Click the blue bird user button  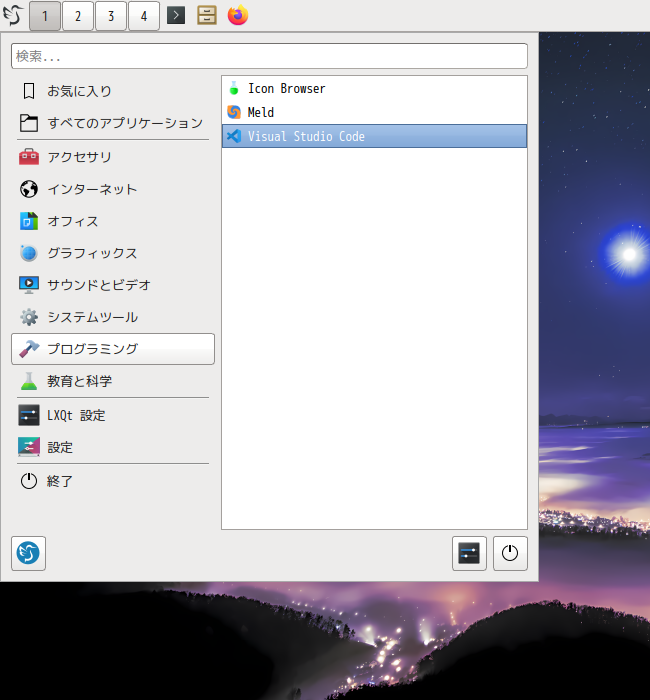28,553
